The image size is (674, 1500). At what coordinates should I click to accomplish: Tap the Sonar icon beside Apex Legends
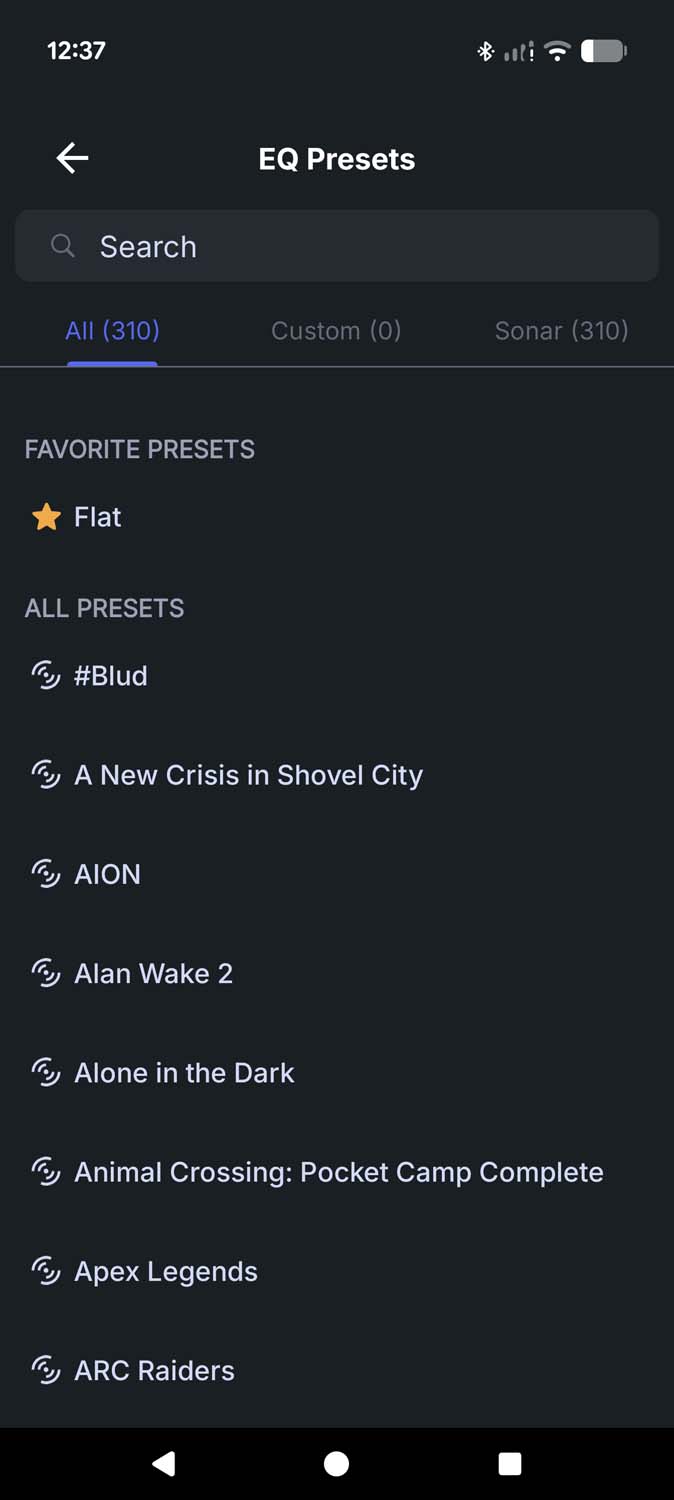pos(46,1271)
